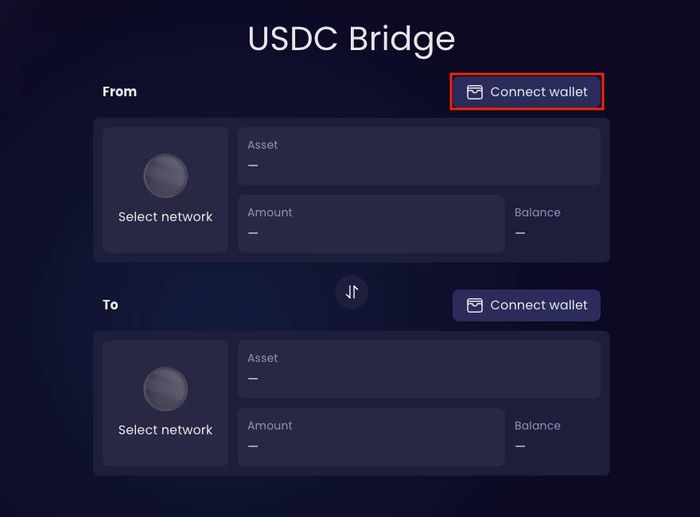Open the To 'Select network' chooser label
700x517 pixels.
tap(165, 430)
